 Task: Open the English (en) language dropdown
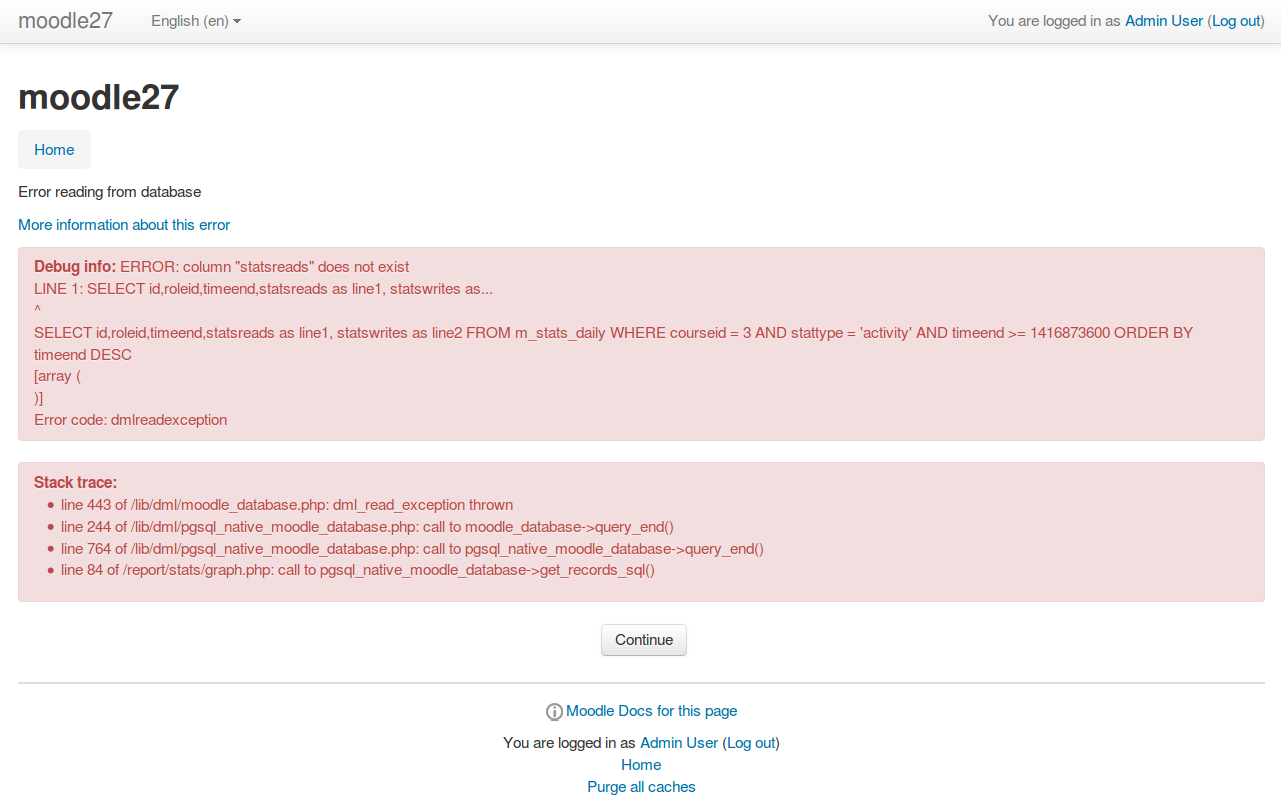(196, 21)
